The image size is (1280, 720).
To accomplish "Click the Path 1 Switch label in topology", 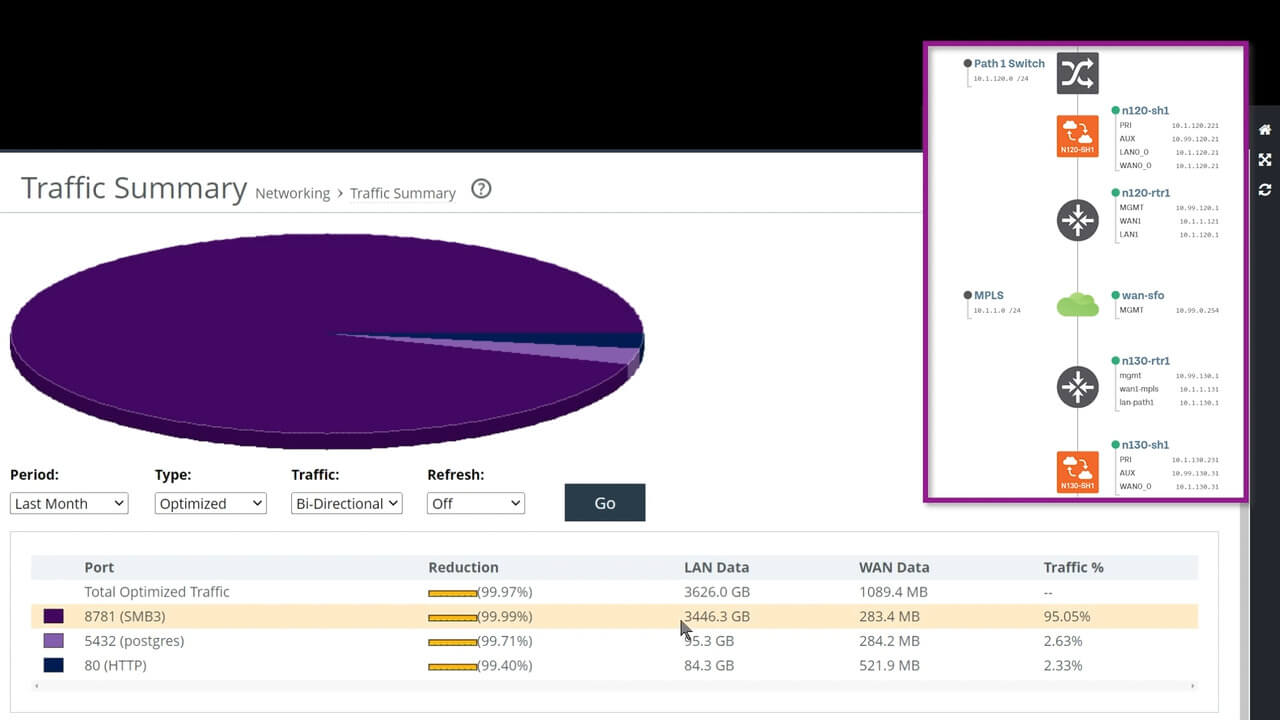I will [x=1009, y=63].
